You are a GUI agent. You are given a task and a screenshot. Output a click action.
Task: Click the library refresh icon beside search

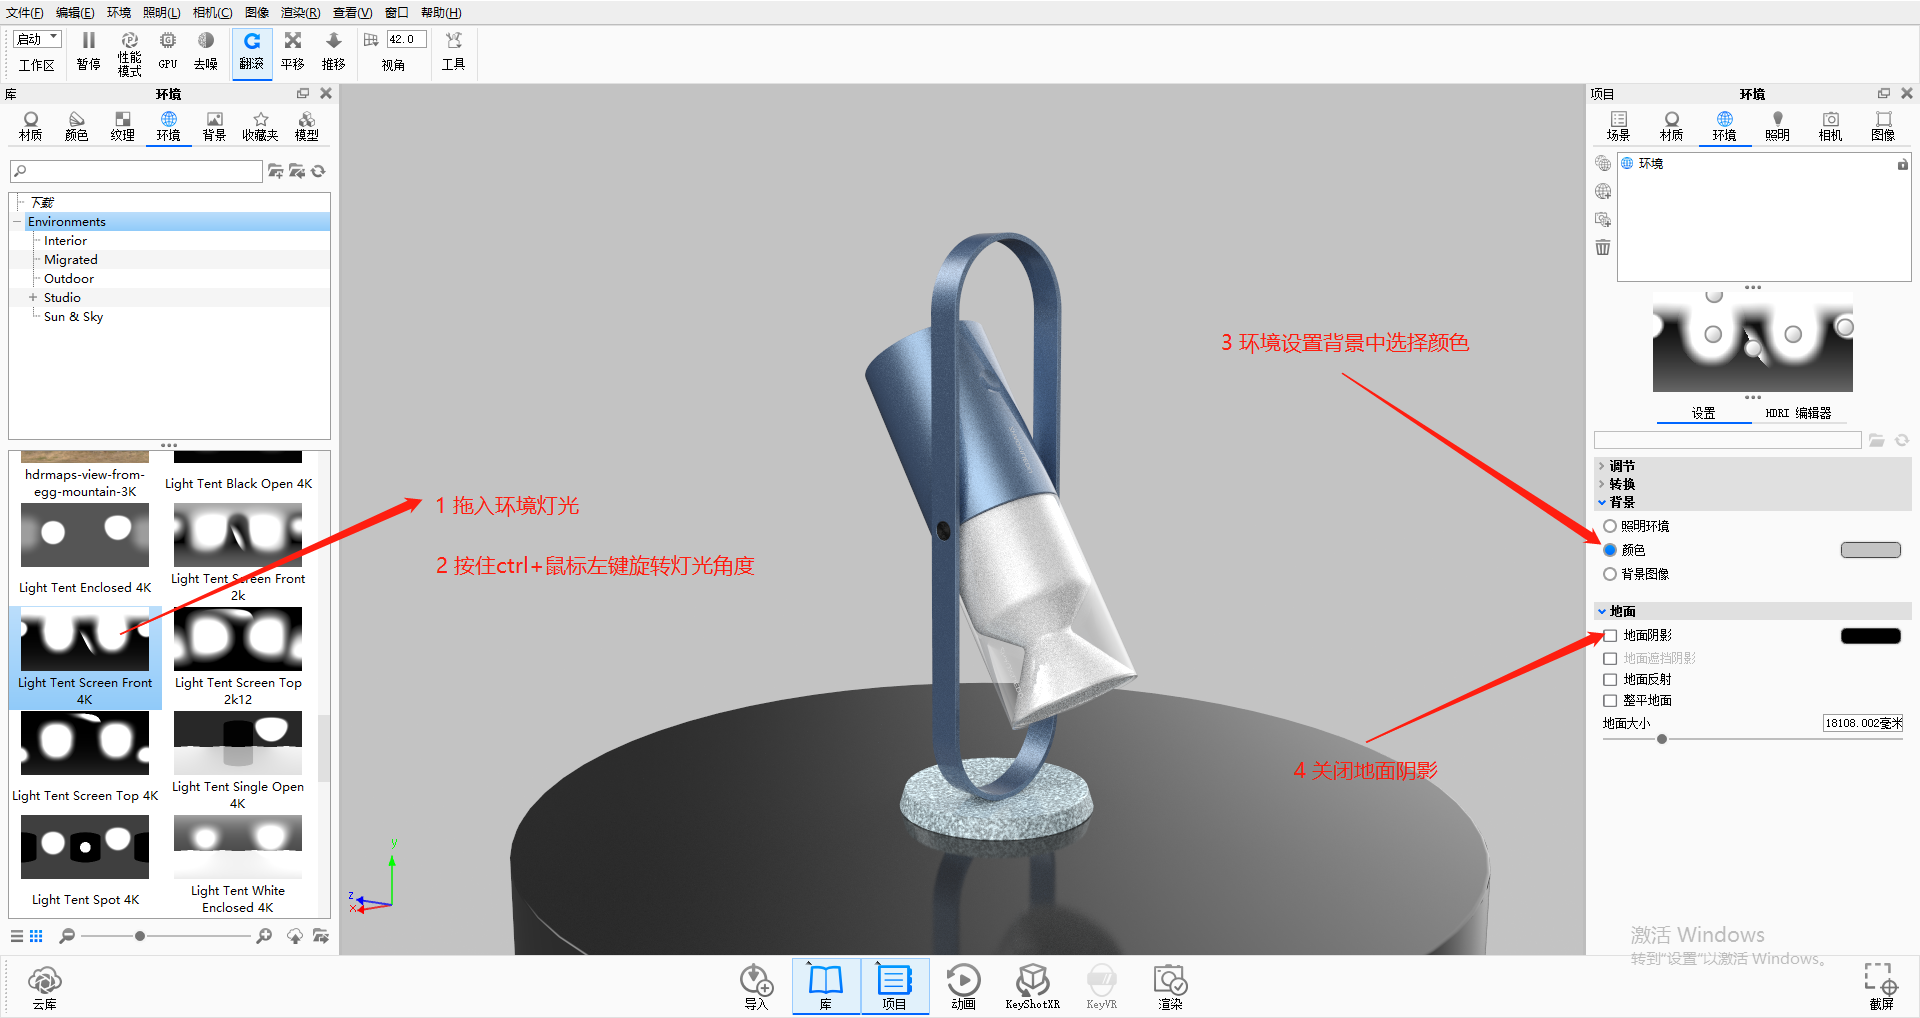tap(318, 171)
